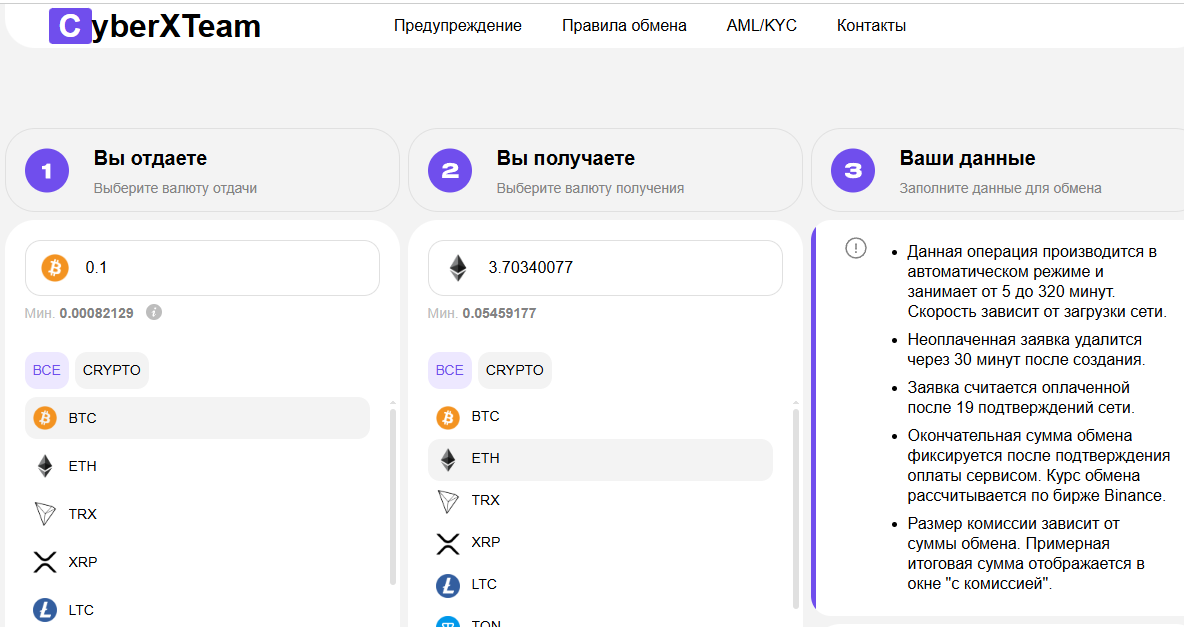Click the TON icon in the receive list
Viewport: 1184px width, 627px height.
(x=448, y=622)
